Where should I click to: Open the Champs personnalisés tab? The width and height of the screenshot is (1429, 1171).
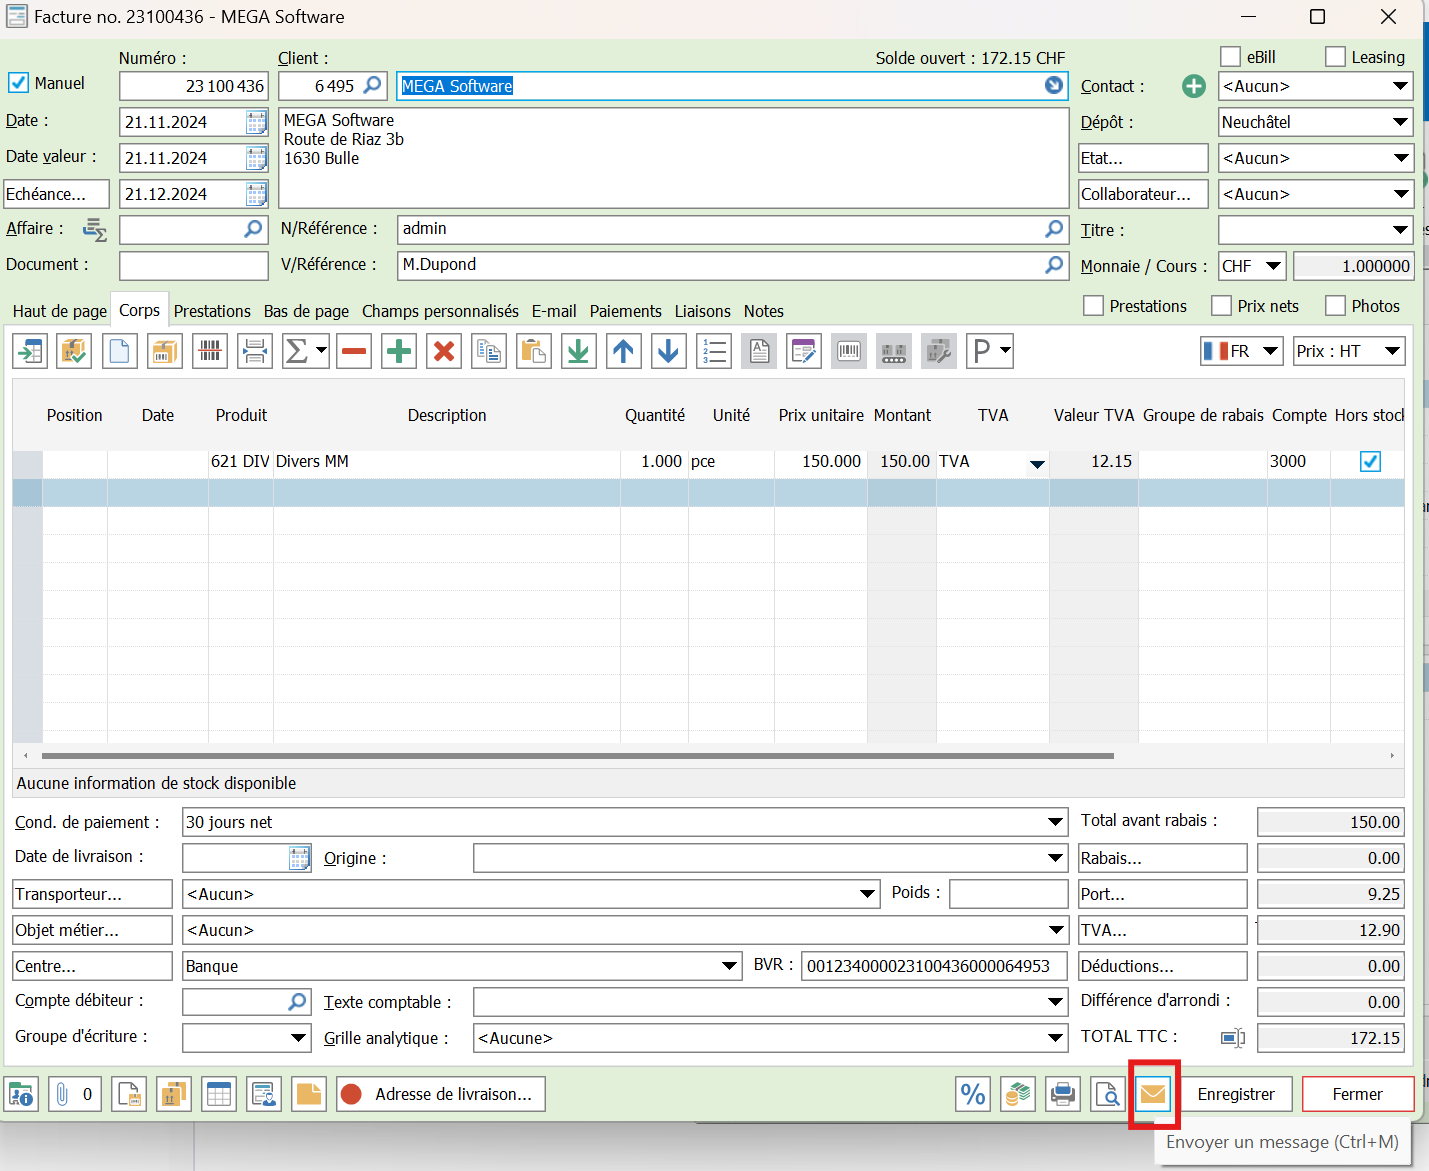click(x=440, y=311)
